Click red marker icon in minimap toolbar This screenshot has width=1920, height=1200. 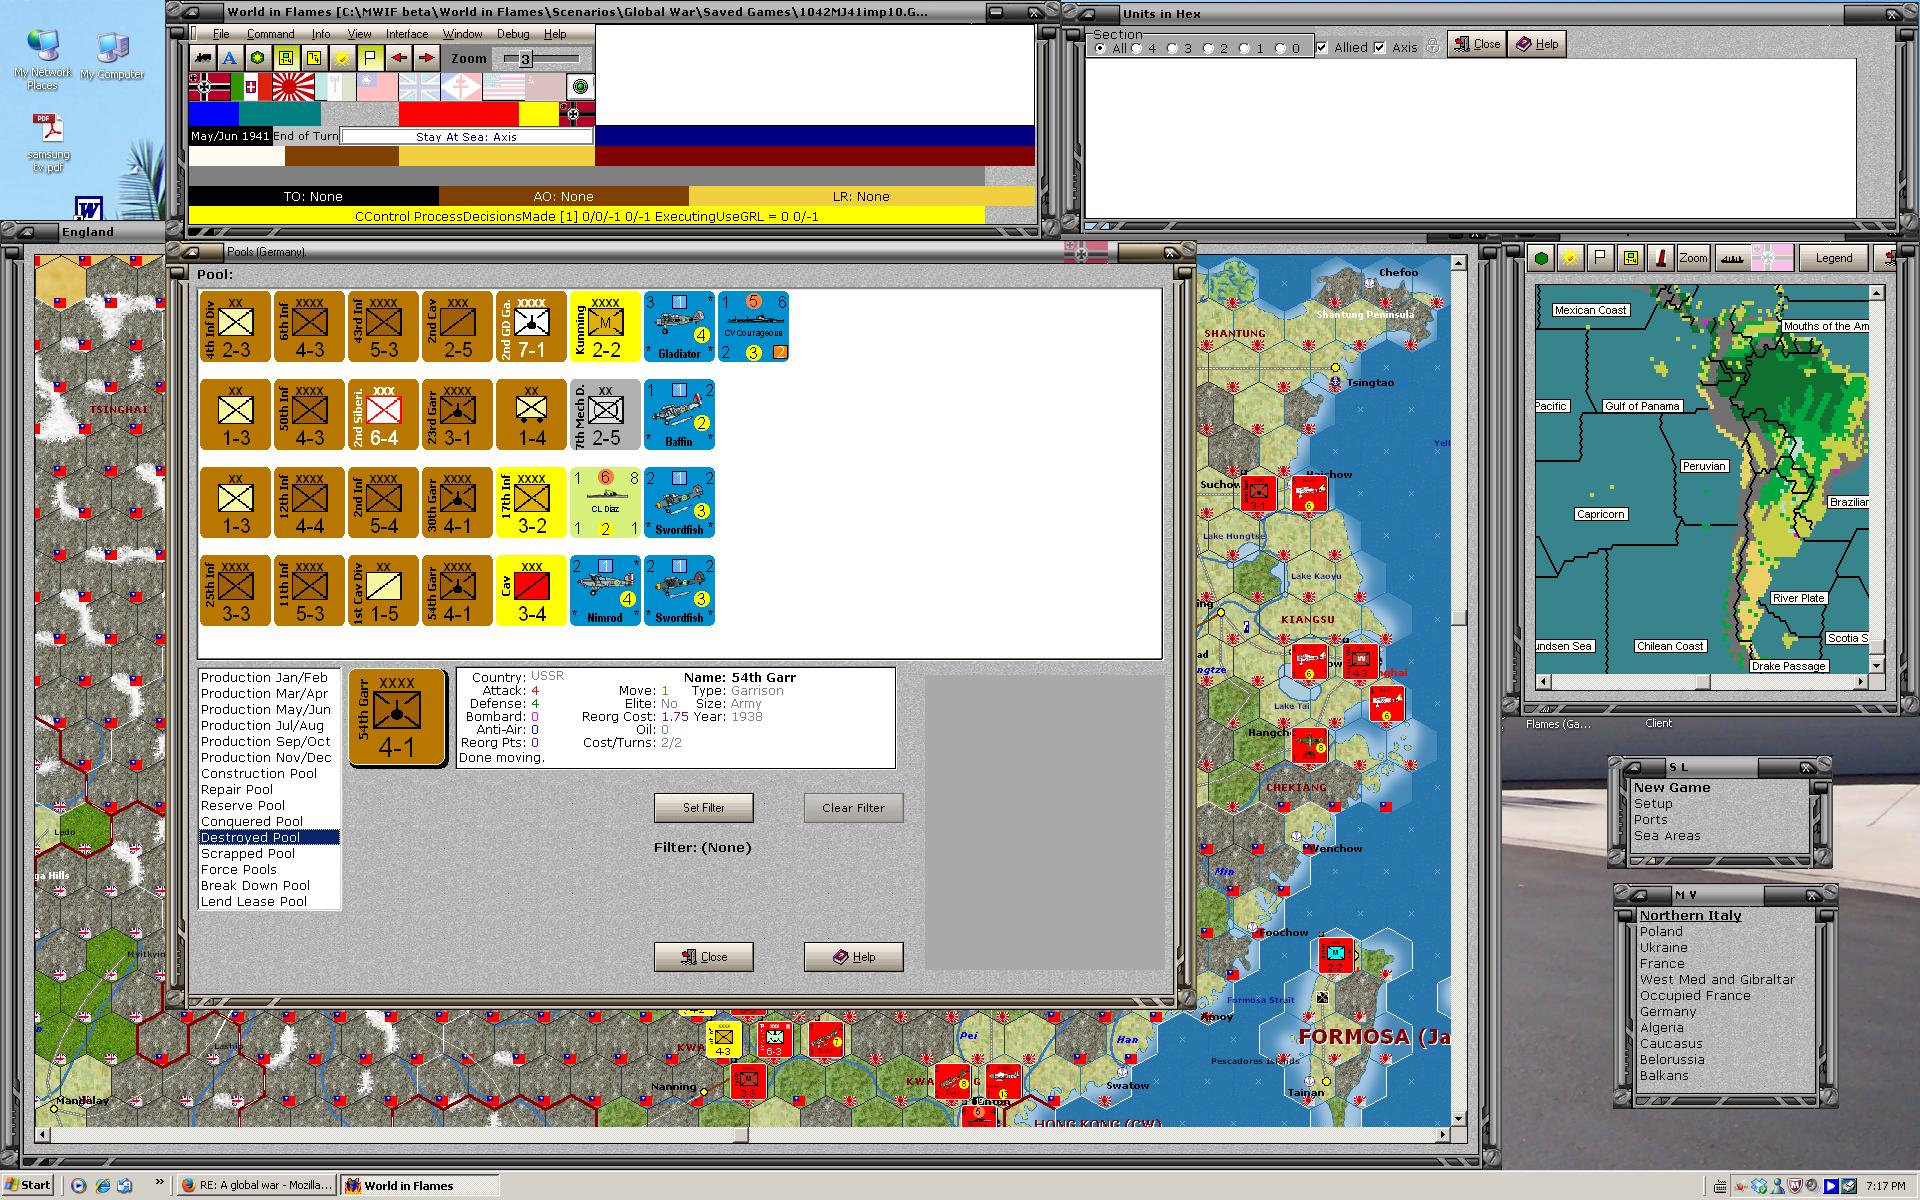[1660, 258]
